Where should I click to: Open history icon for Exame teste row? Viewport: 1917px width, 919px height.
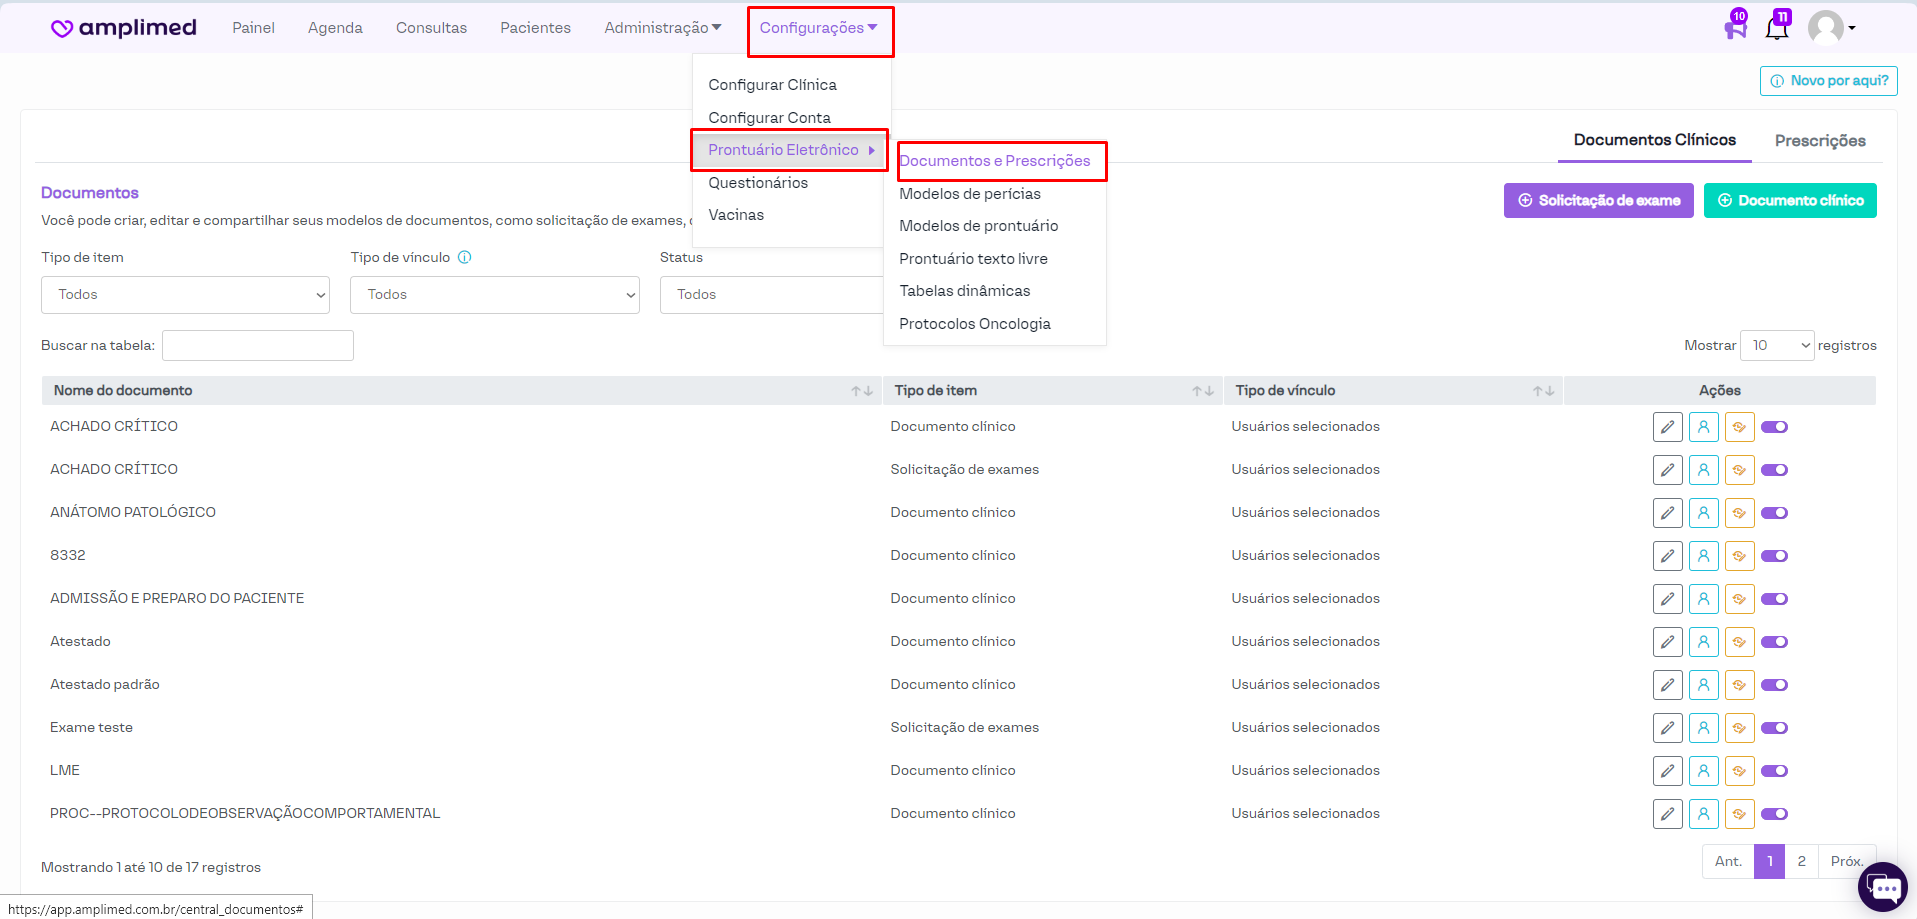tap(1739, 728)
